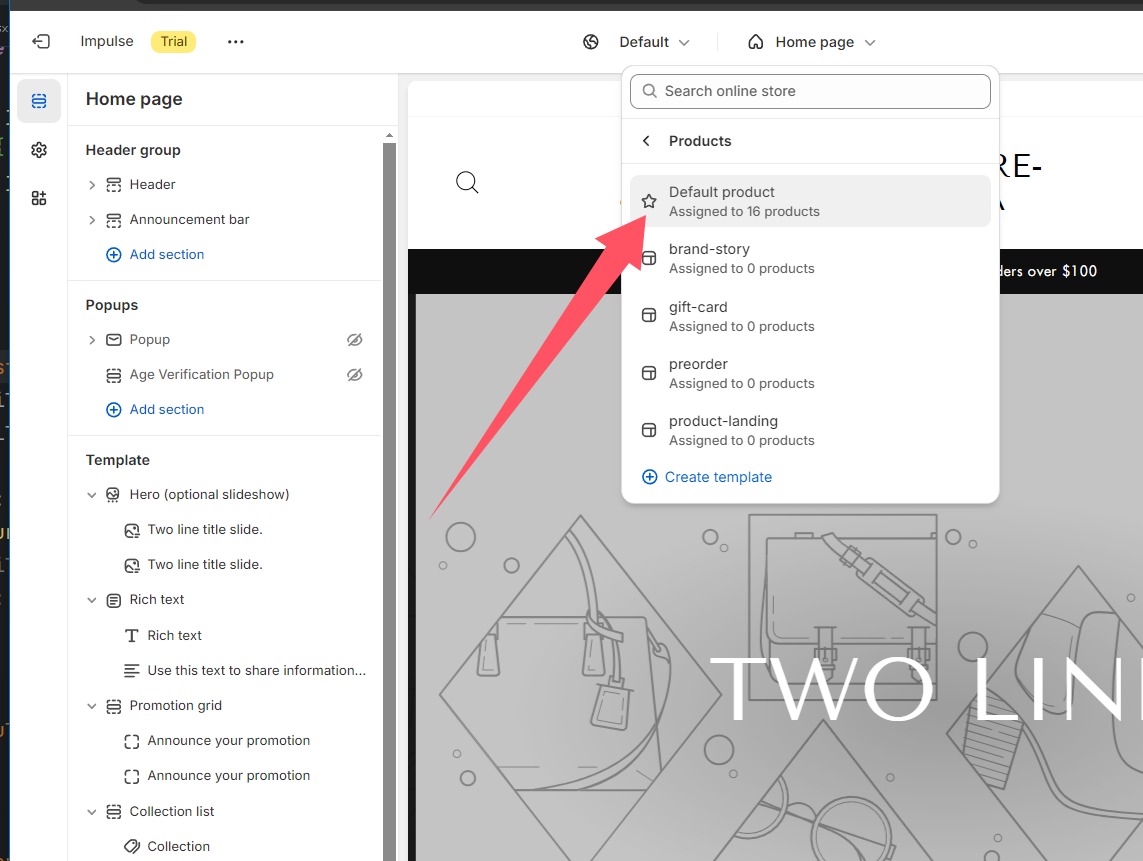This screenshot has width=1143, height=861.
Task: Select the brand-story template
Action: pos(810,259)
